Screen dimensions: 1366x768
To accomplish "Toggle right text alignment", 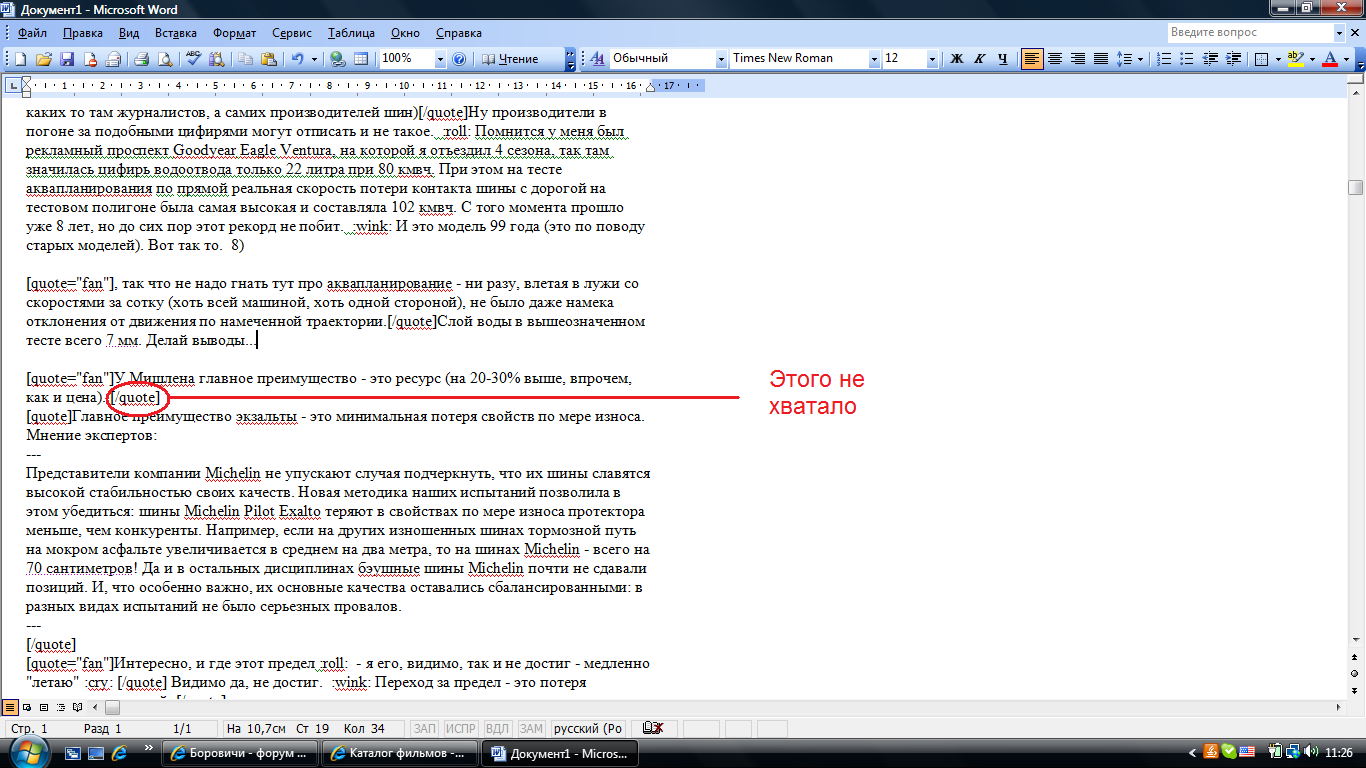I will coord(1077,59).
